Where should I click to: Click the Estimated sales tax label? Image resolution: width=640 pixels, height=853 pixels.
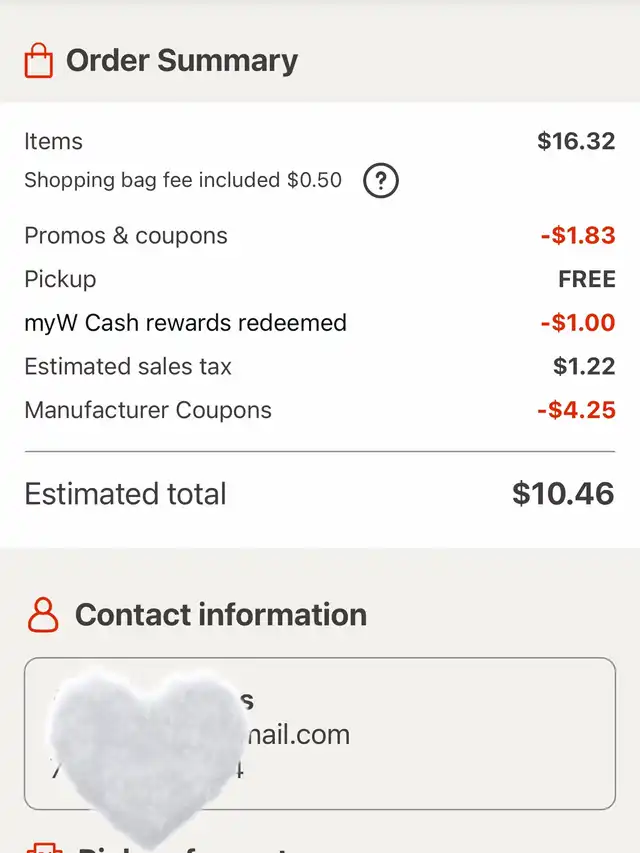click(128, 367)
